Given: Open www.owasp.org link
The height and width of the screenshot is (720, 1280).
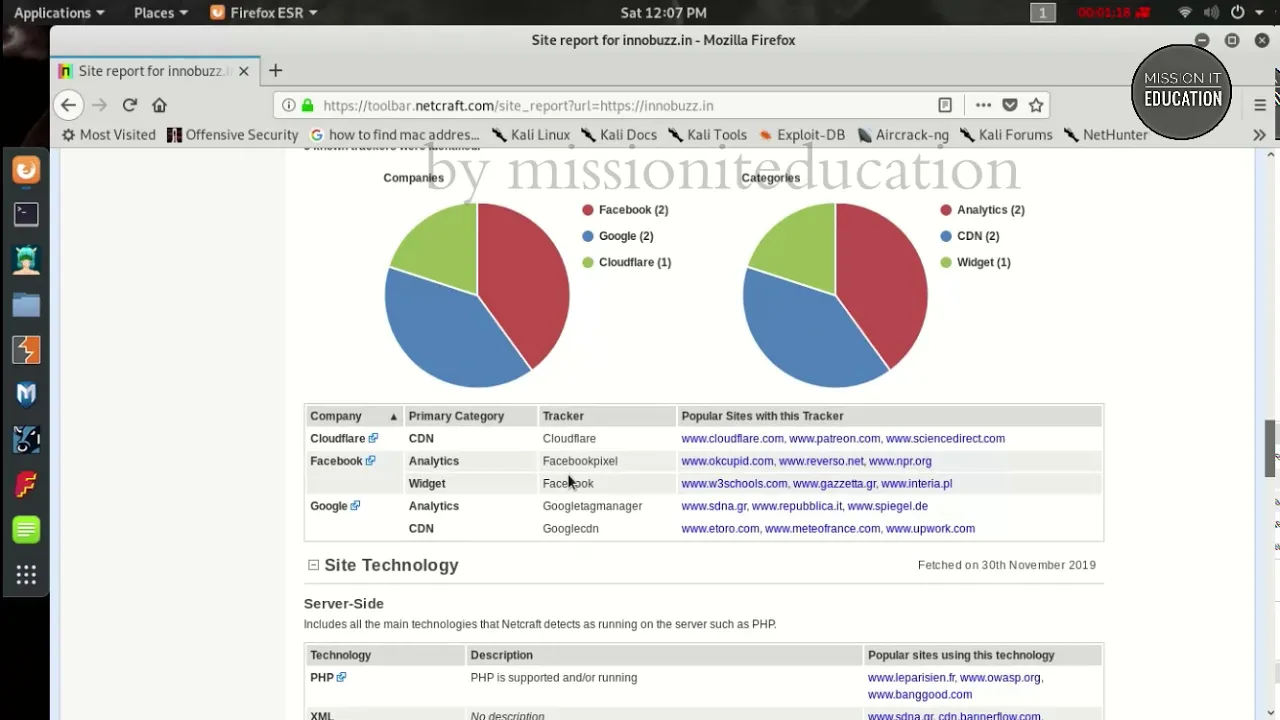Looking at the screenshot, I should 1000,677.
